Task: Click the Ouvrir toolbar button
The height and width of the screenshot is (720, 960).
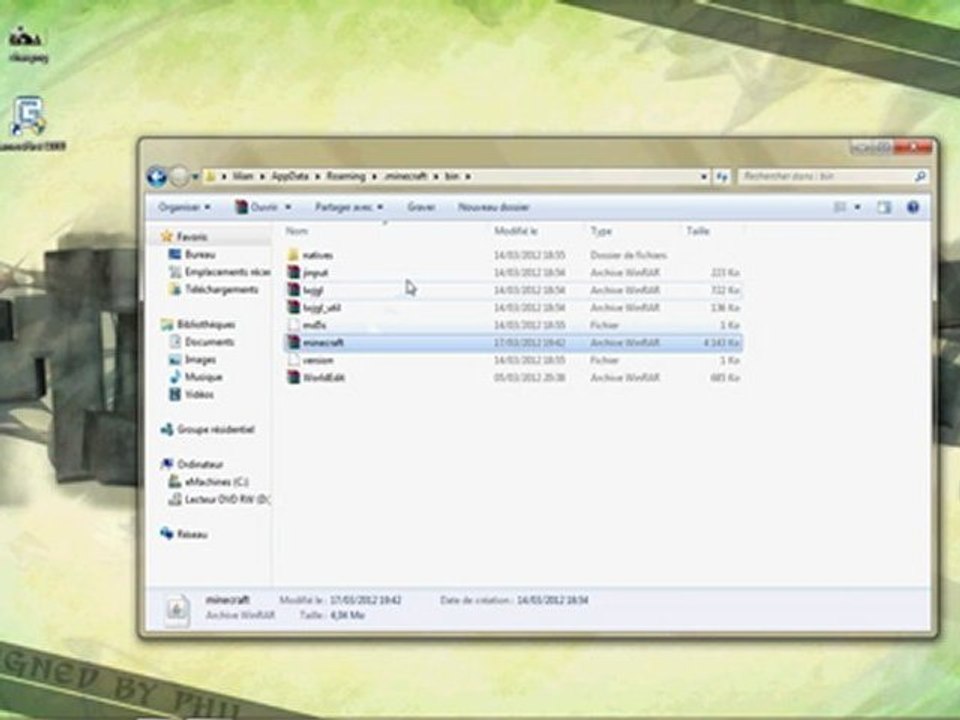Action: pos(257,208)
